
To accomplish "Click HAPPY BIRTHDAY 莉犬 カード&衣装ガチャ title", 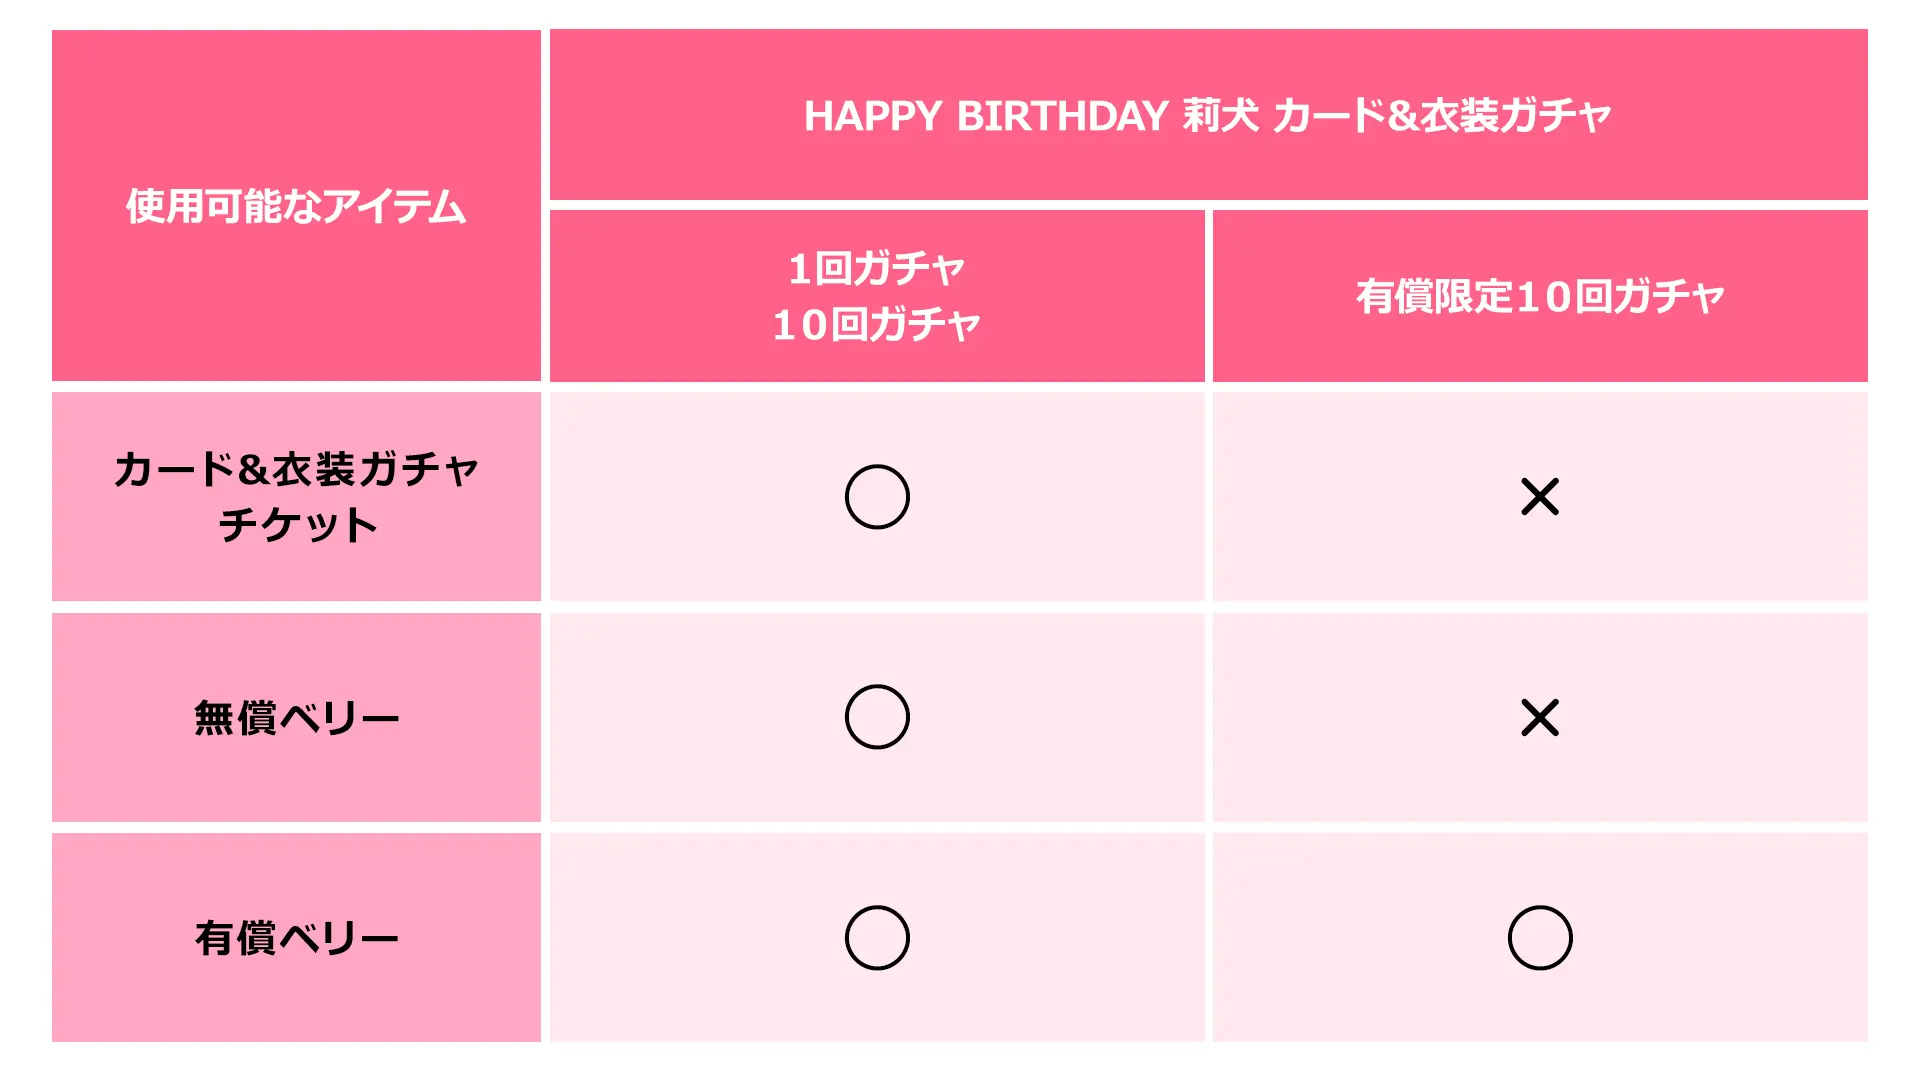I will point(1208,115).
